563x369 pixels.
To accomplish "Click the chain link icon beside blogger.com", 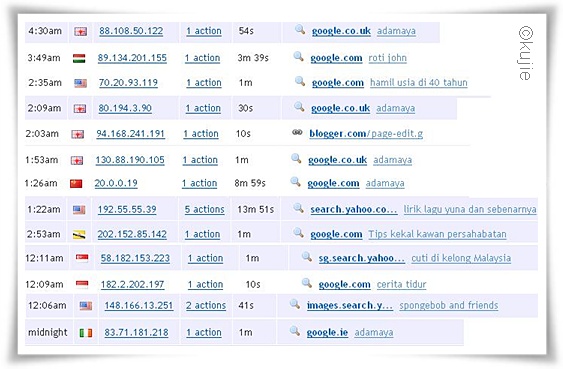I will 297,133.
